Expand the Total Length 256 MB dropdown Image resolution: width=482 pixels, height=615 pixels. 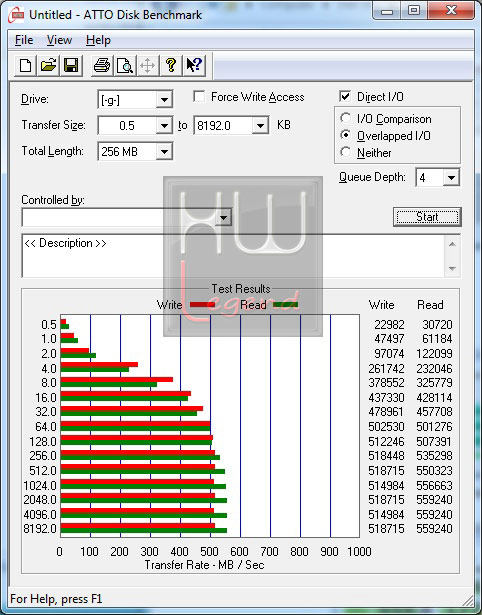click(x=164, y=151)
